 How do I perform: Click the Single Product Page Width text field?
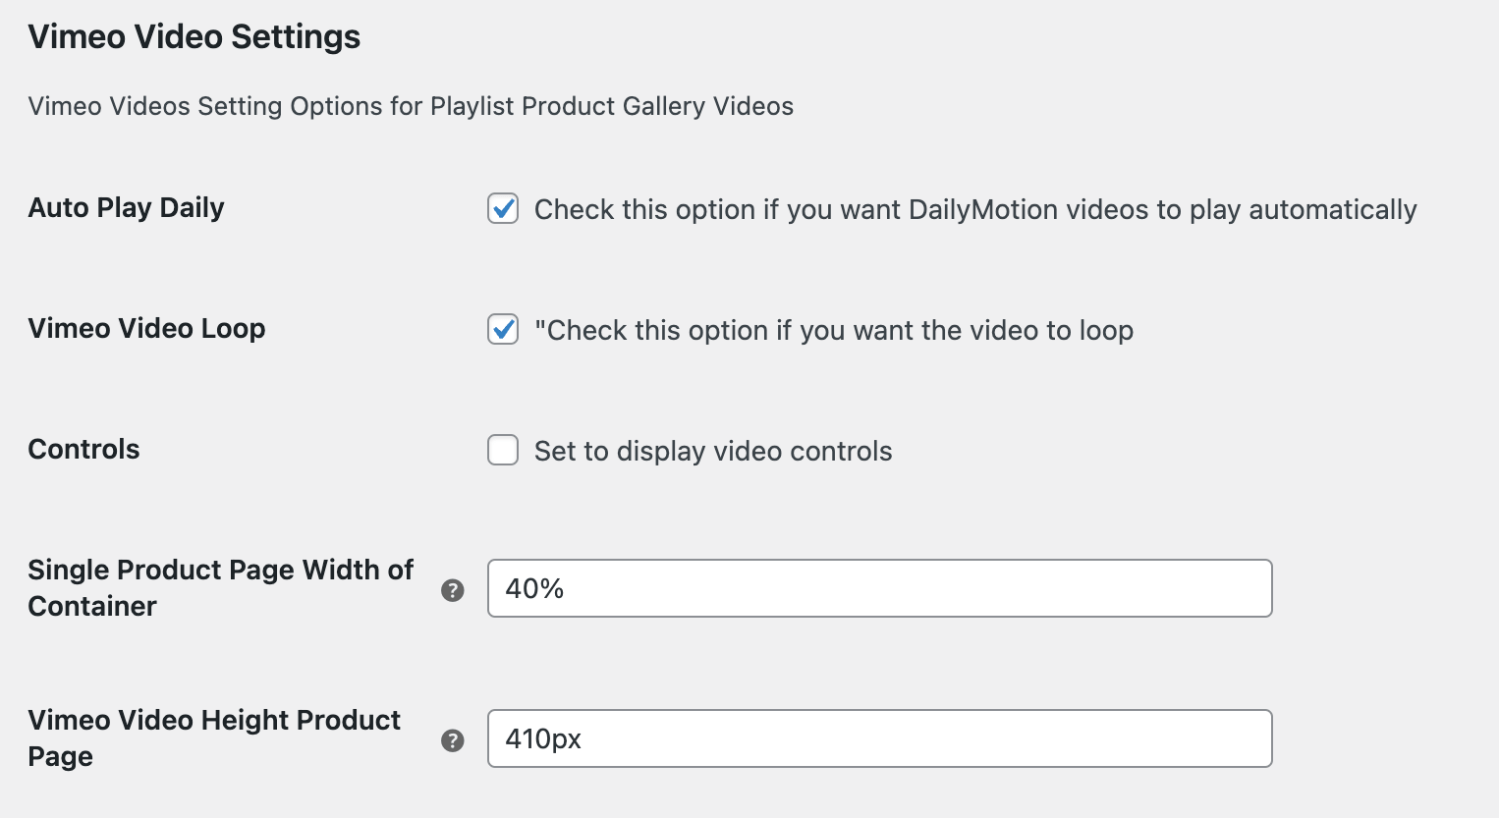[x=878, y=589]
